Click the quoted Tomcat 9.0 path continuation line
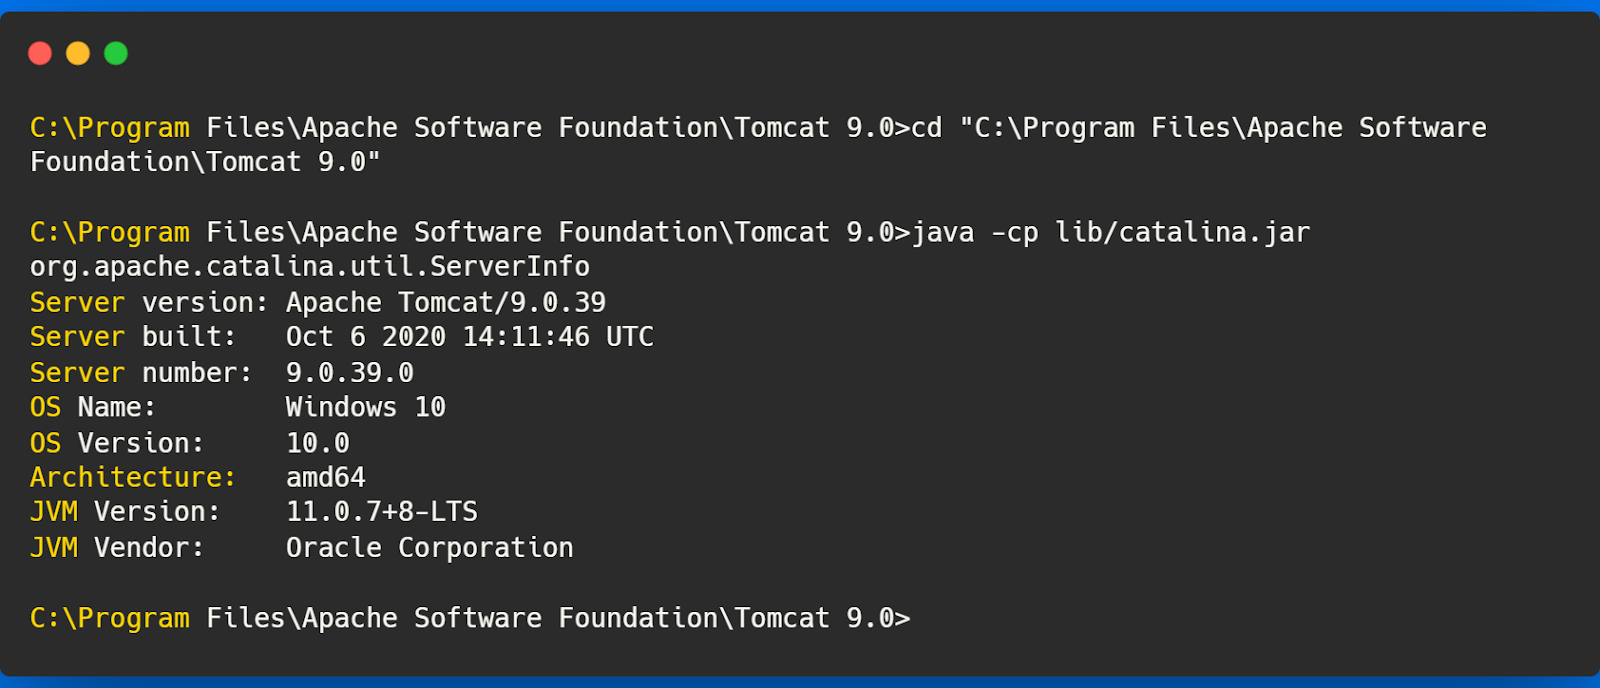 coord(205,162)
